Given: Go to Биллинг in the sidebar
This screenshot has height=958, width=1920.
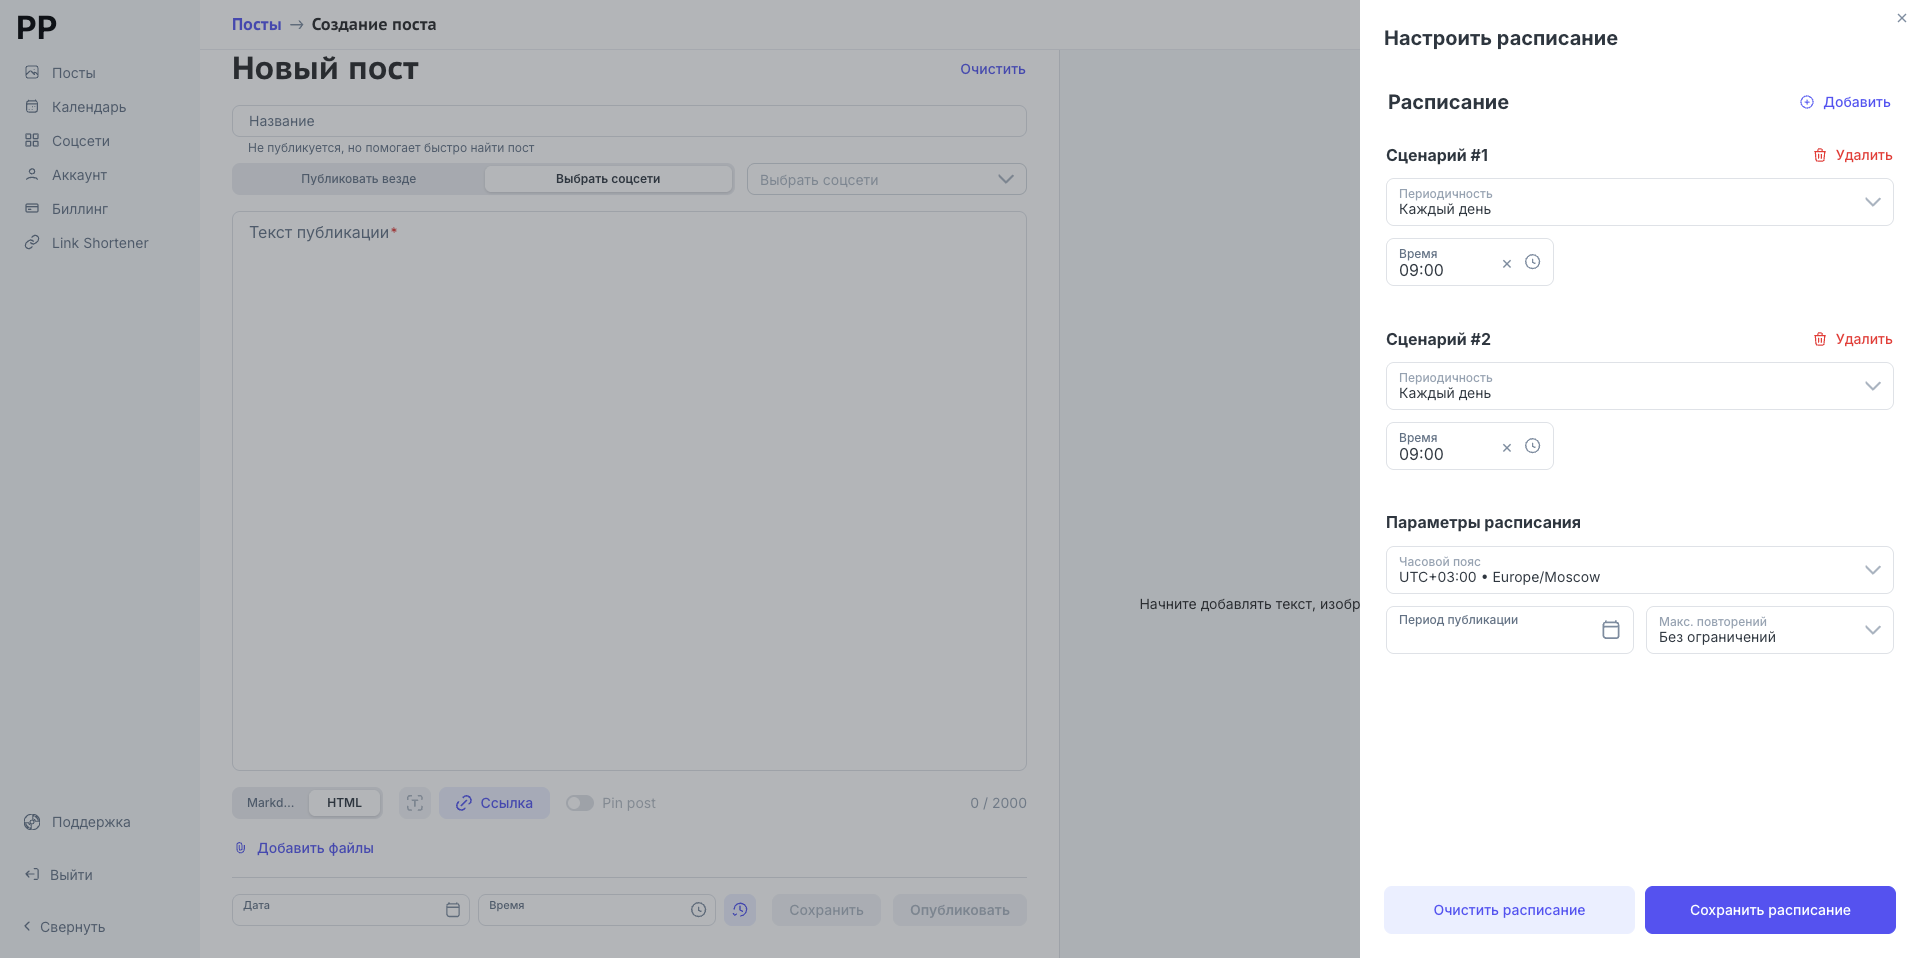Looking at the screenshot, I should coord(79,209).
